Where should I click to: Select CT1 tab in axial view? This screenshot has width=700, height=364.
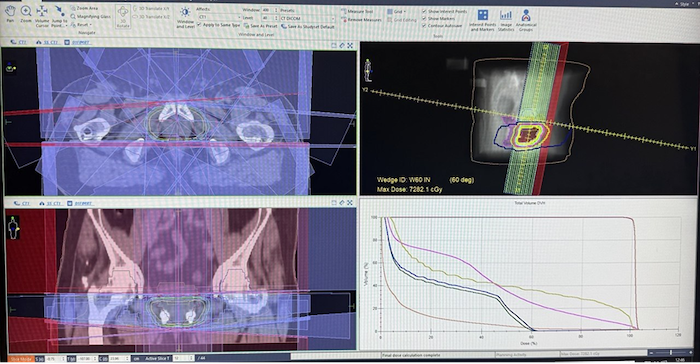click(19, 42)
